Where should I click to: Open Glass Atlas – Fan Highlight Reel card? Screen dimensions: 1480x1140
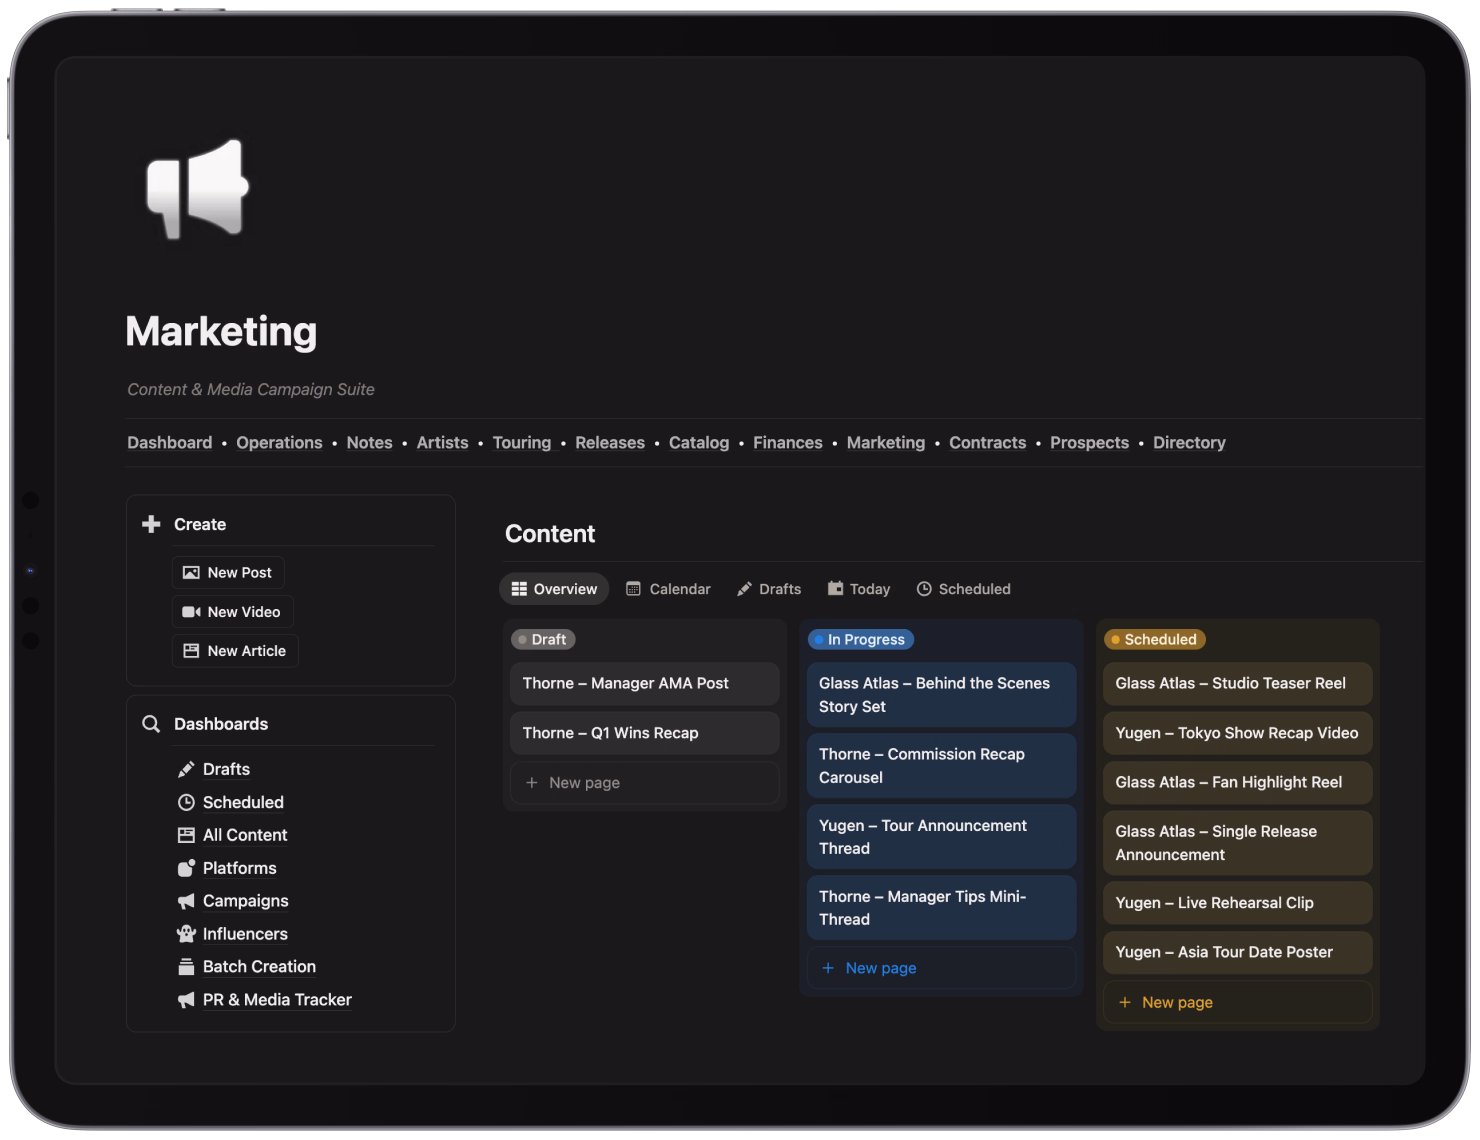tap(1238, 783)
